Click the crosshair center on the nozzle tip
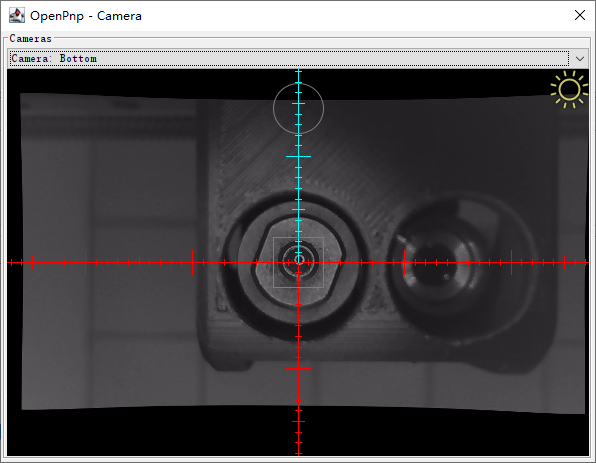 (x=299, y=262)
